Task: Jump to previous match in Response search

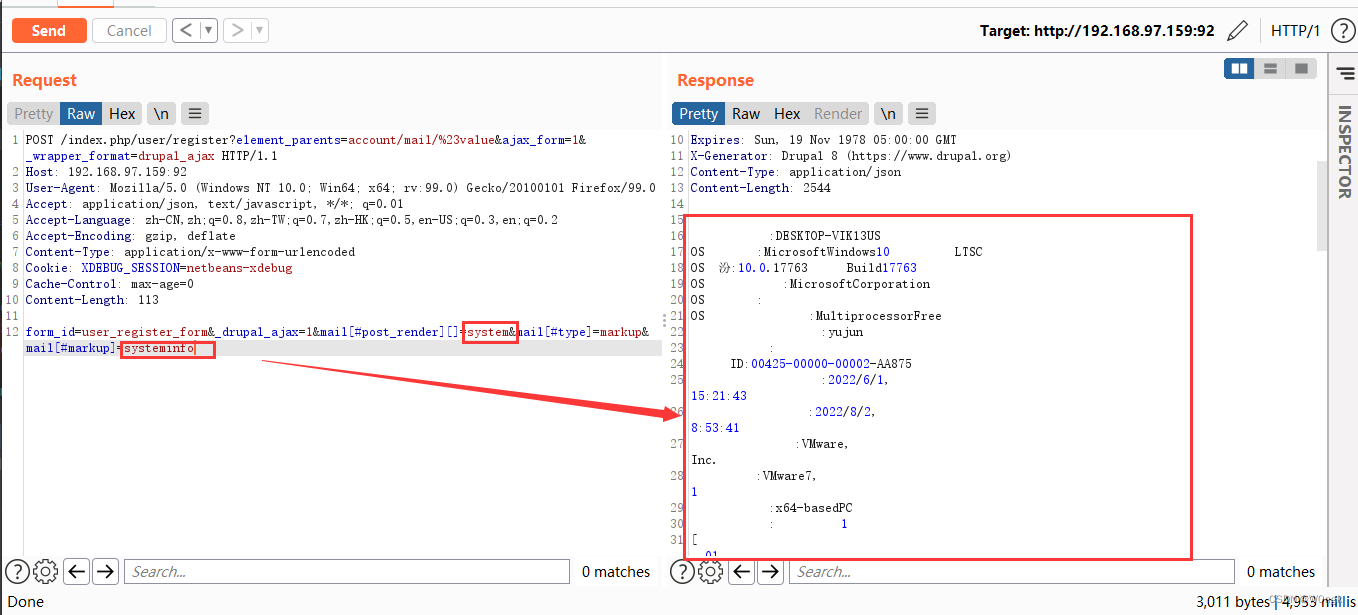Action: (742, 571)
